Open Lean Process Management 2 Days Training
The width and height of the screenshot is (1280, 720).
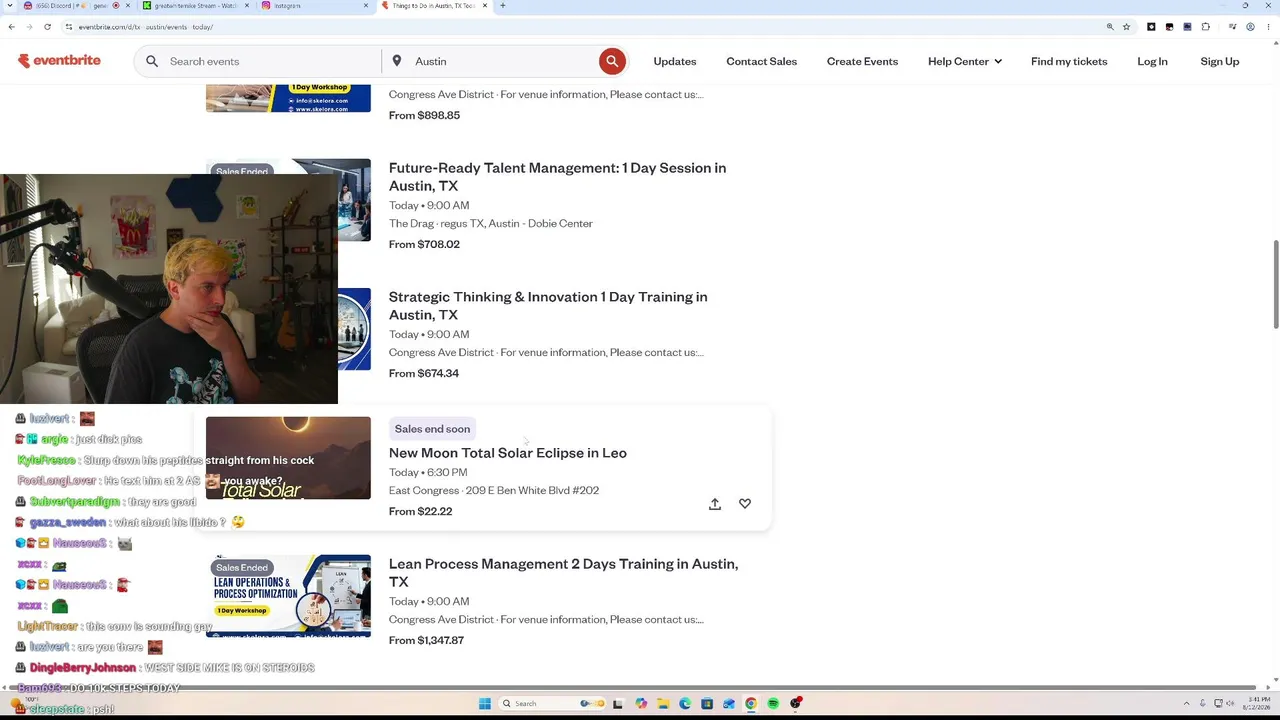563,572
